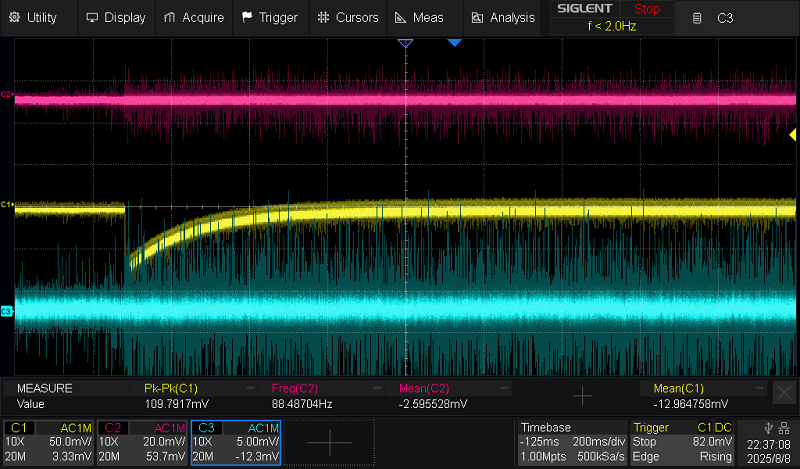Toggle the C1 channel descriptor box

click(49, 442)
